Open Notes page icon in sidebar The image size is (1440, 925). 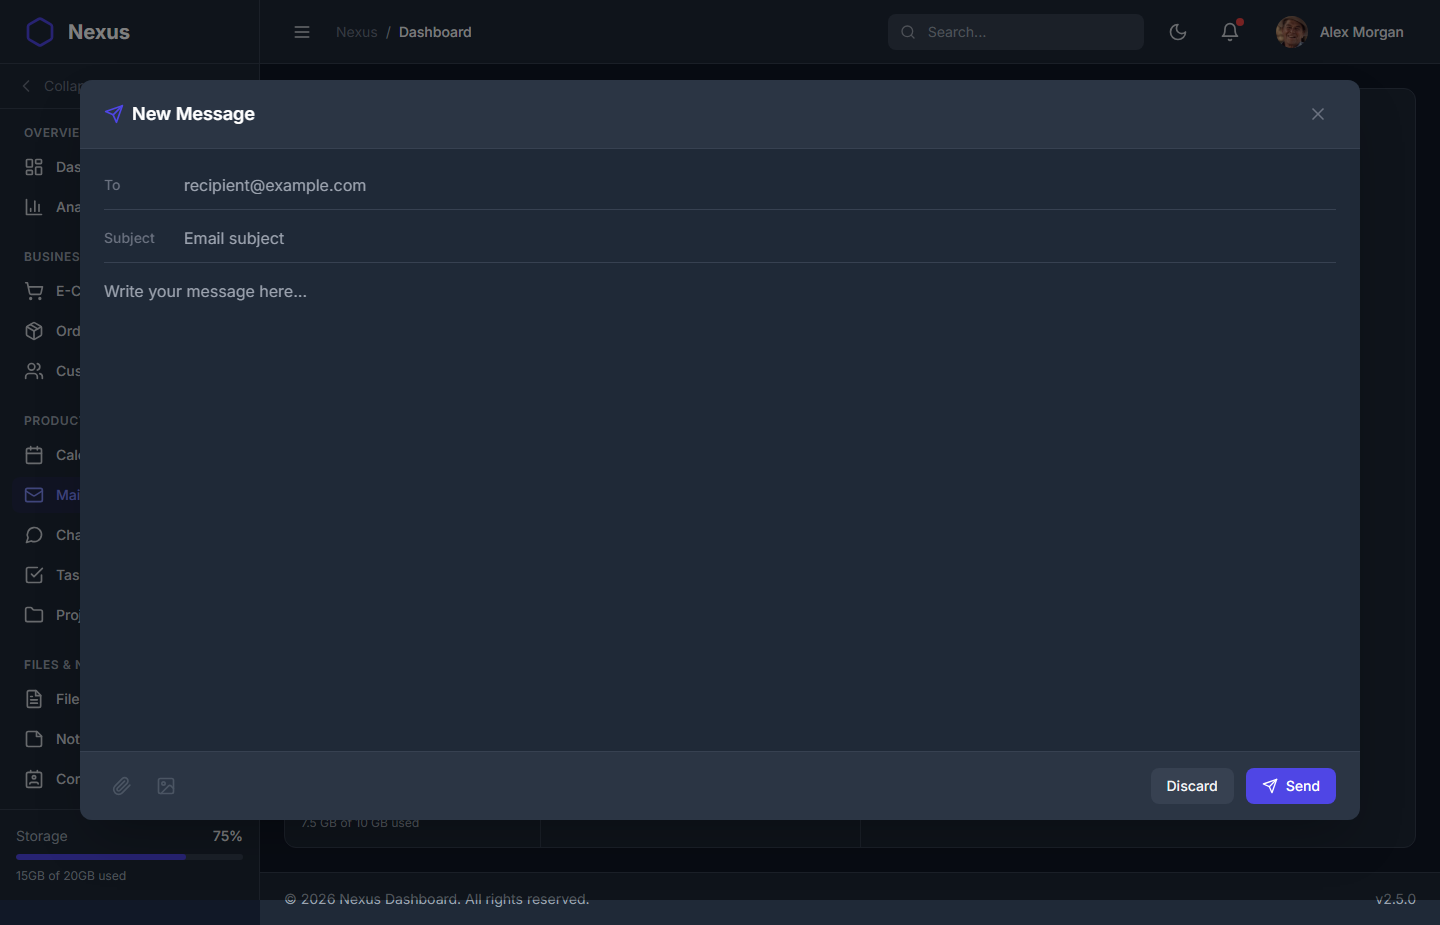pos(34,739)
